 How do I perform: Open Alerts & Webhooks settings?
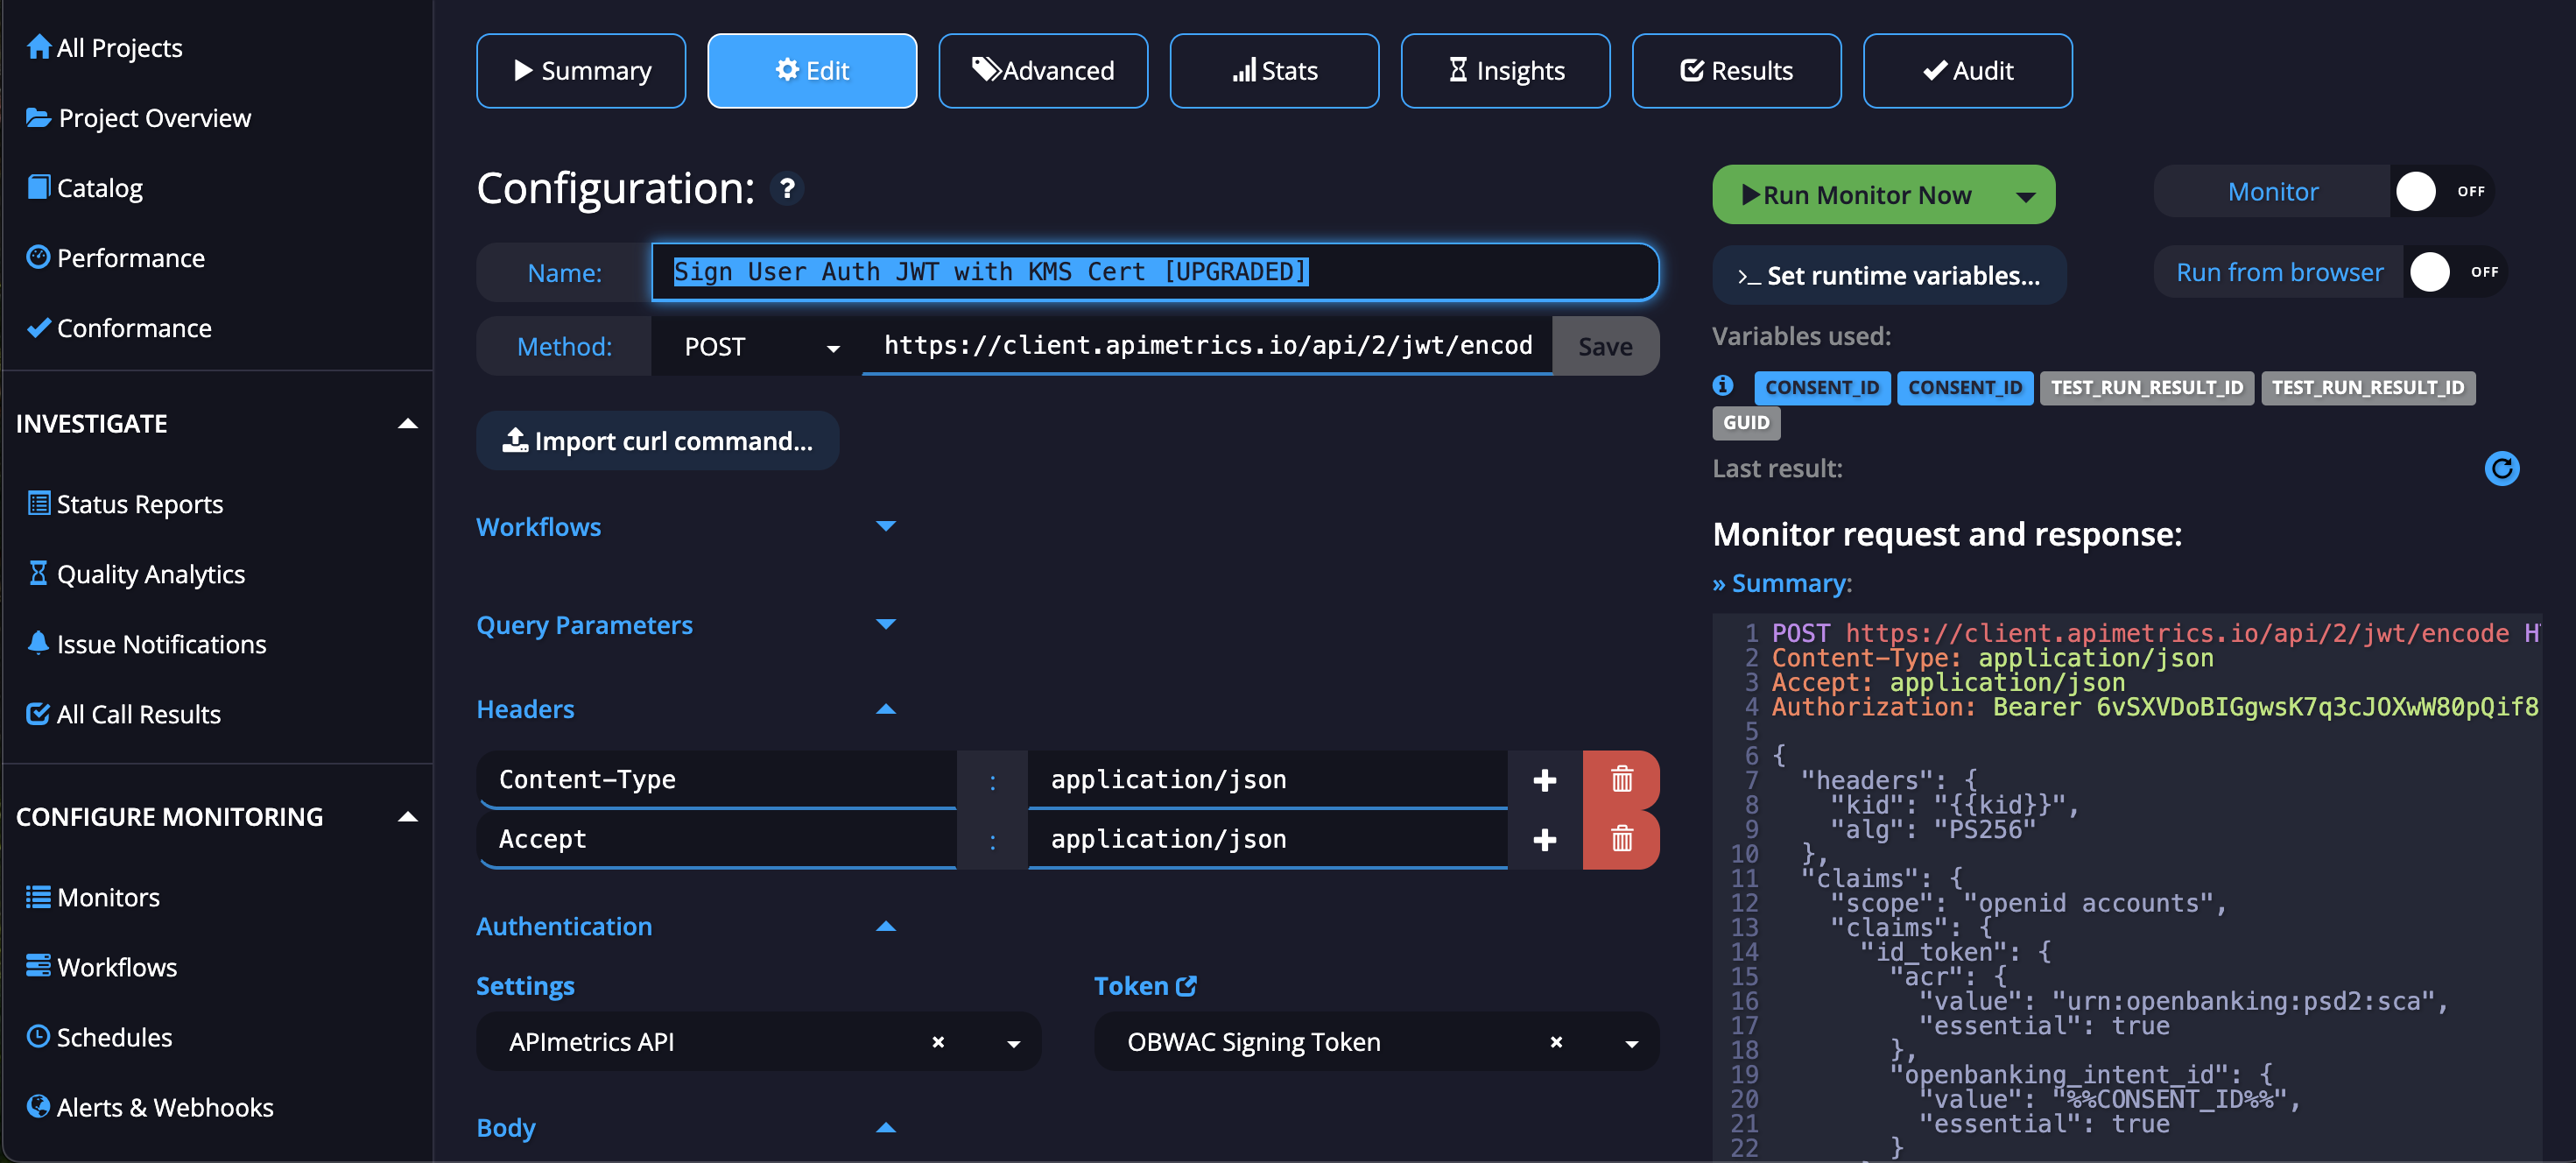(x=165, y=1107)
